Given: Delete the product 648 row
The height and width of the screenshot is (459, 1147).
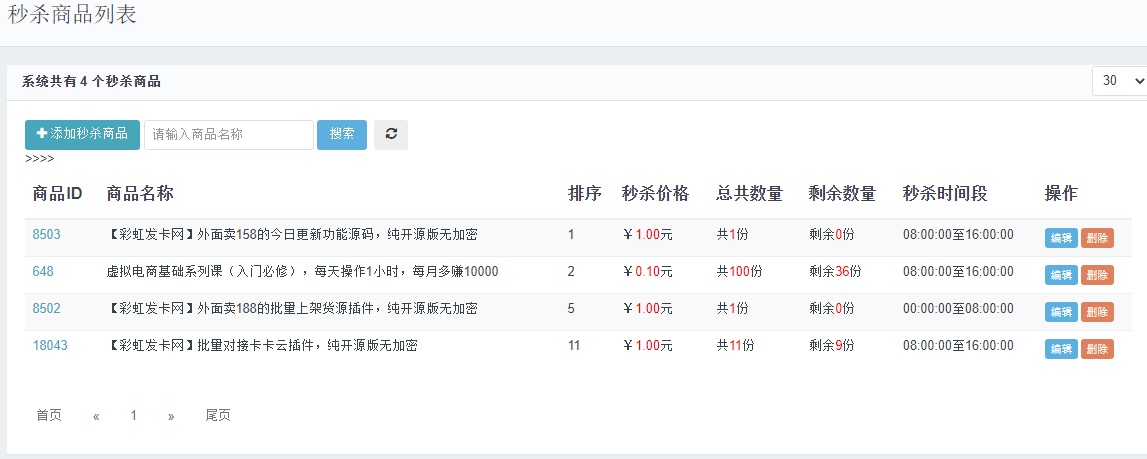Looking at the screenshot, I should click(x=1097, y=275).
